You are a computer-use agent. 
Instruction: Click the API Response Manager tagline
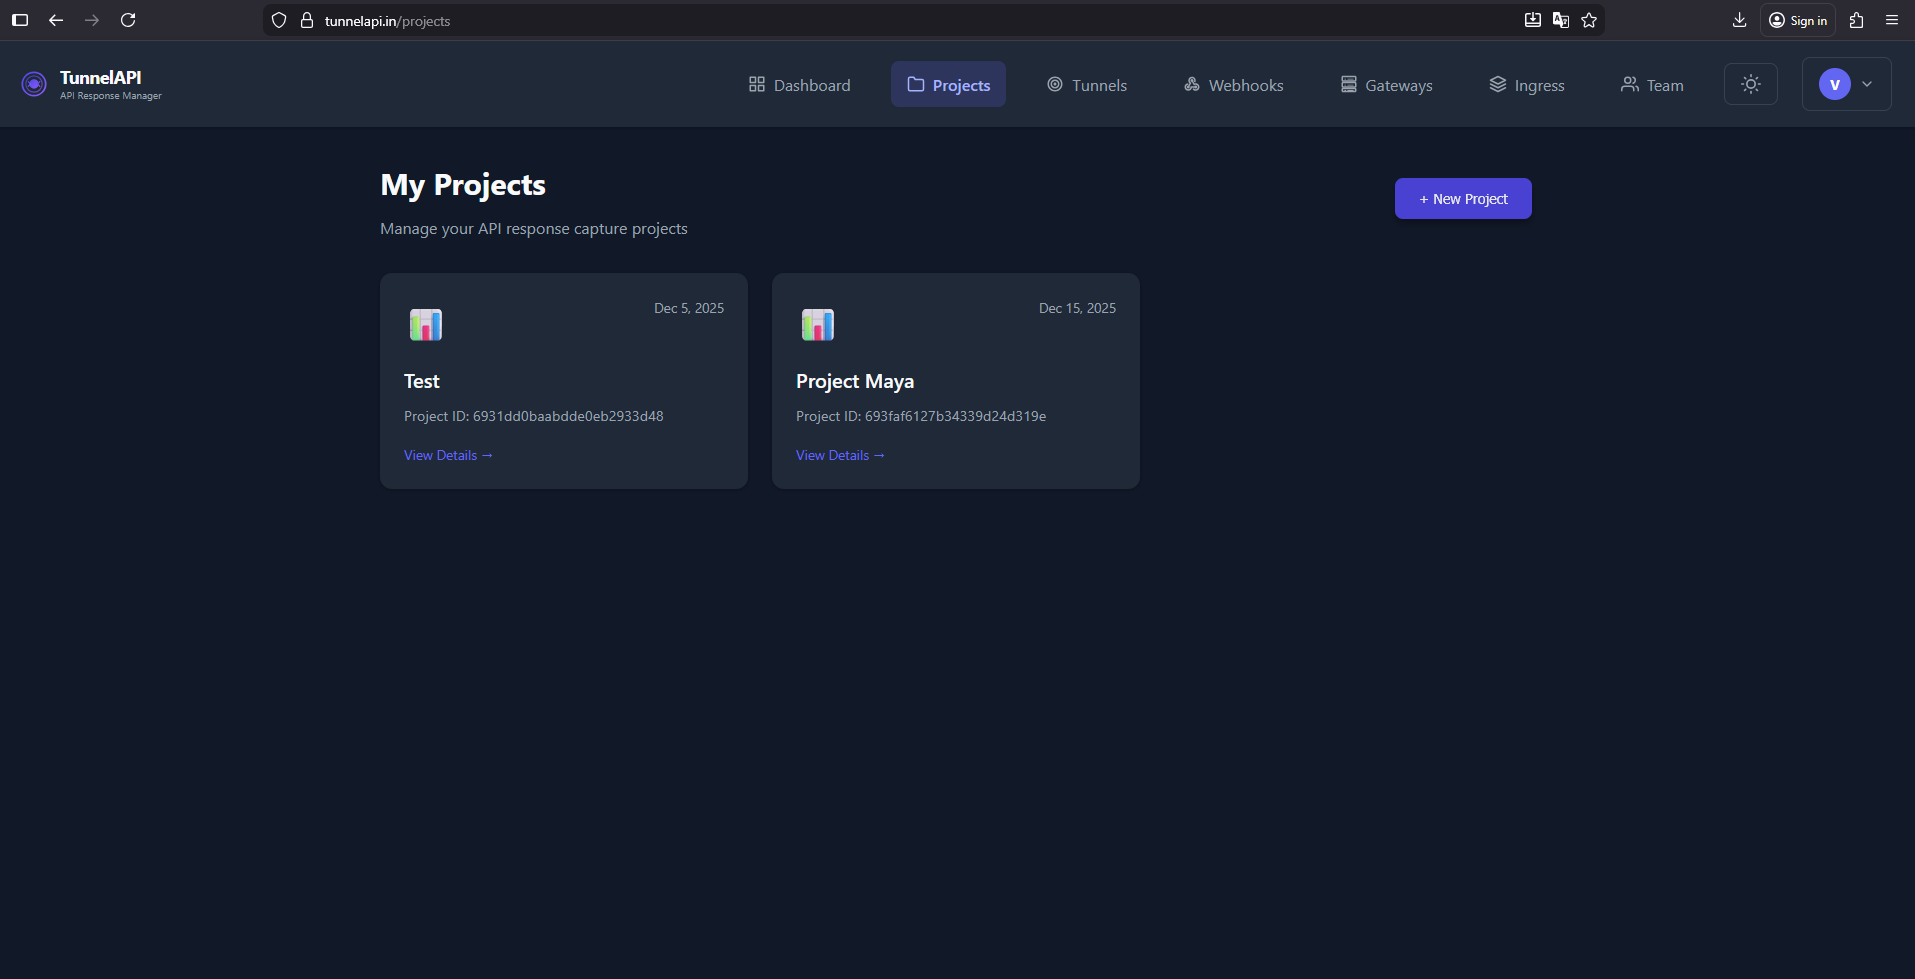coord(111,96)
